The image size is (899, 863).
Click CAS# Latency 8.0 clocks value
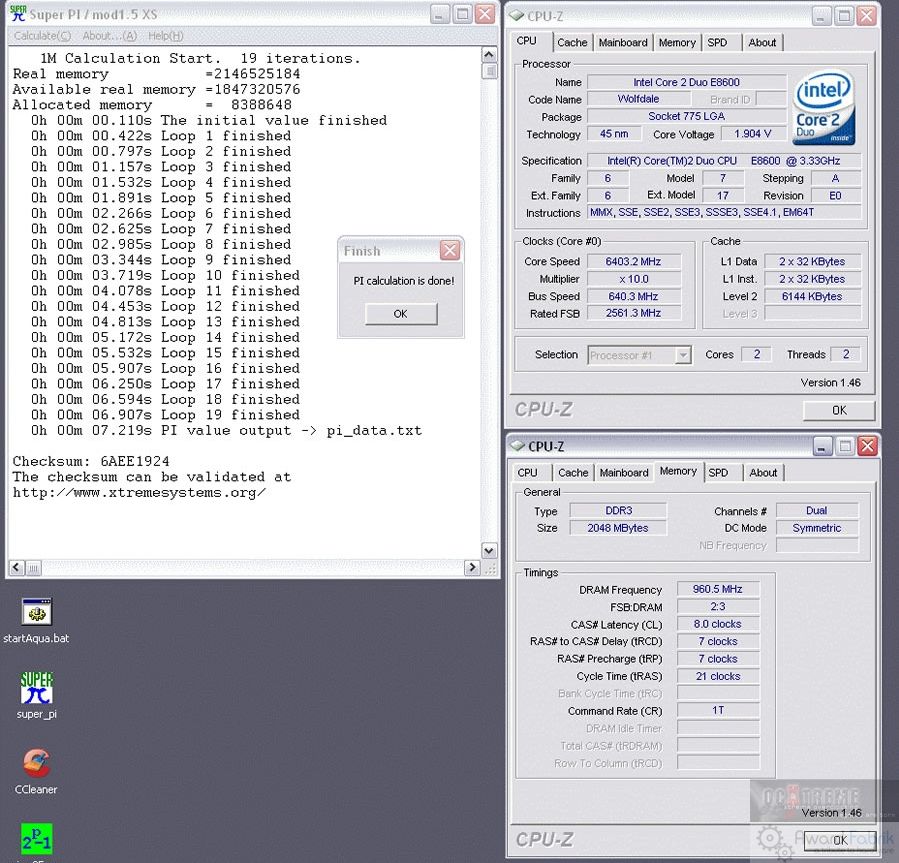pos(718,624)
